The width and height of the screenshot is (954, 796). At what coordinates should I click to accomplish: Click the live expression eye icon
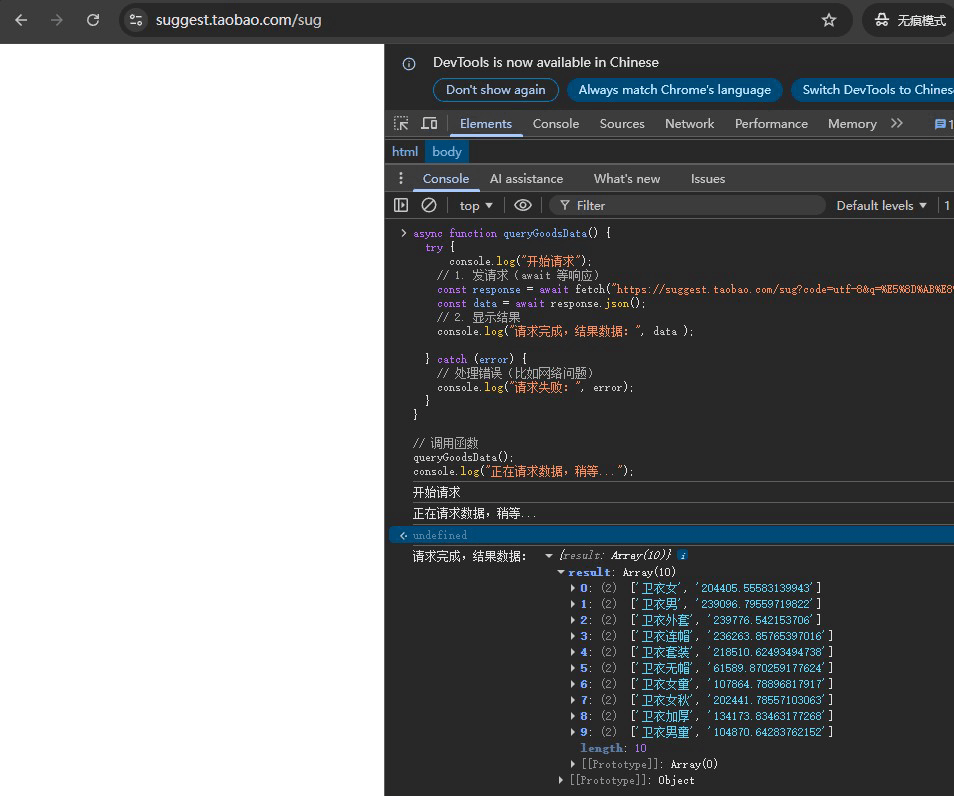(x=523, y=205)
